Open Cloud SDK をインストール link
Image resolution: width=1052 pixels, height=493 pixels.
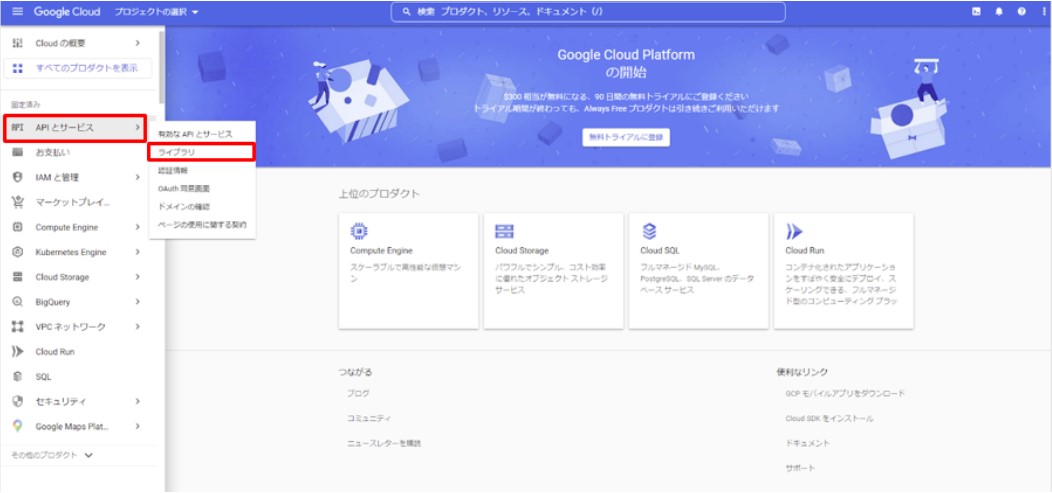point(829,418)
